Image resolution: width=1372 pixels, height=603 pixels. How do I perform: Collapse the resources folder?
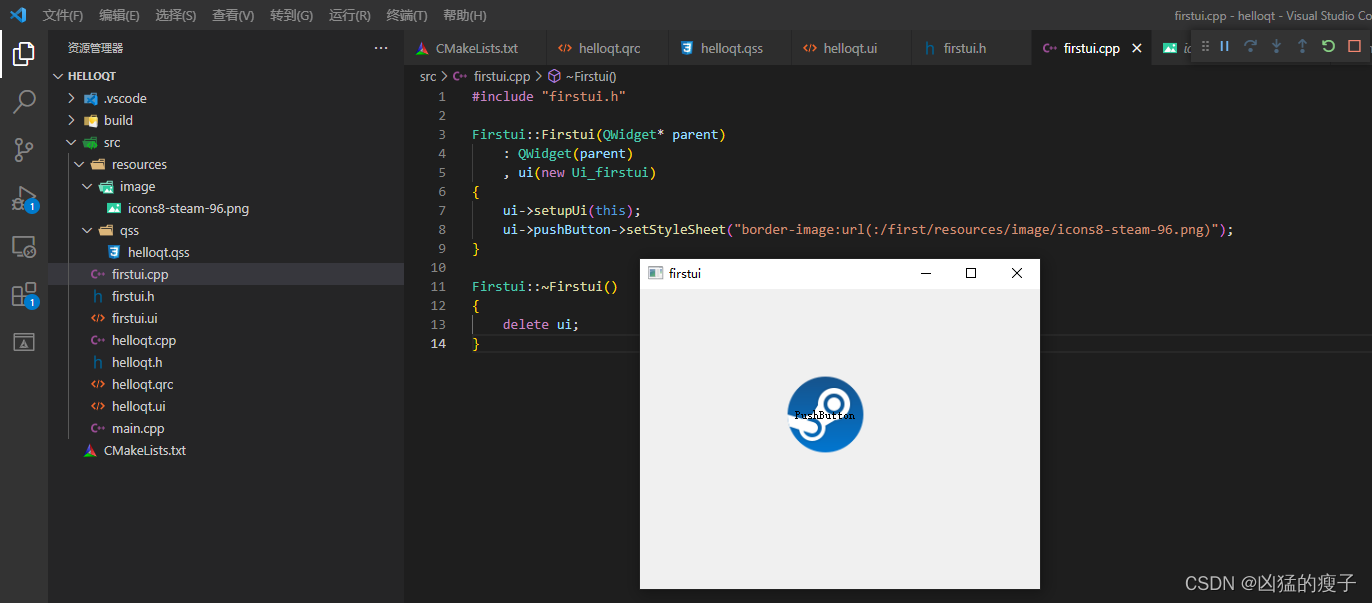point(79,164)
